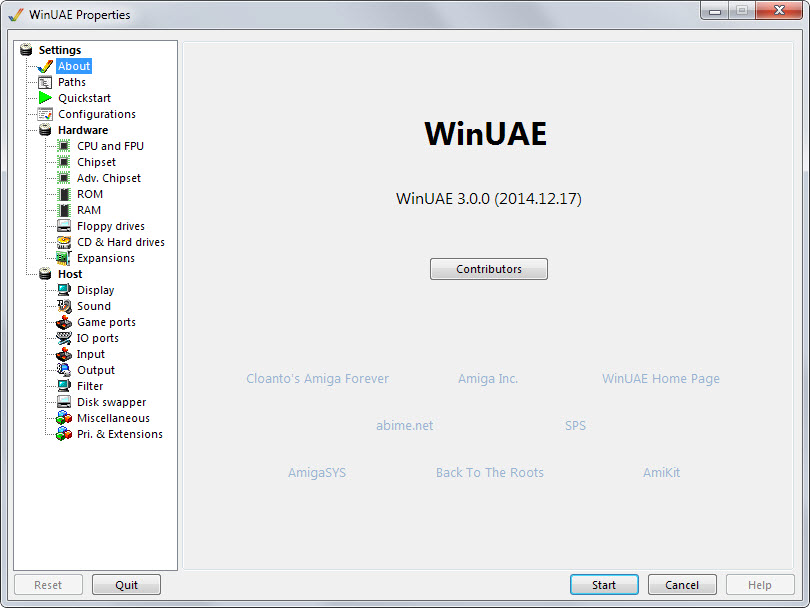
Task: Open Expansions settings
Action: coord(105,258)
